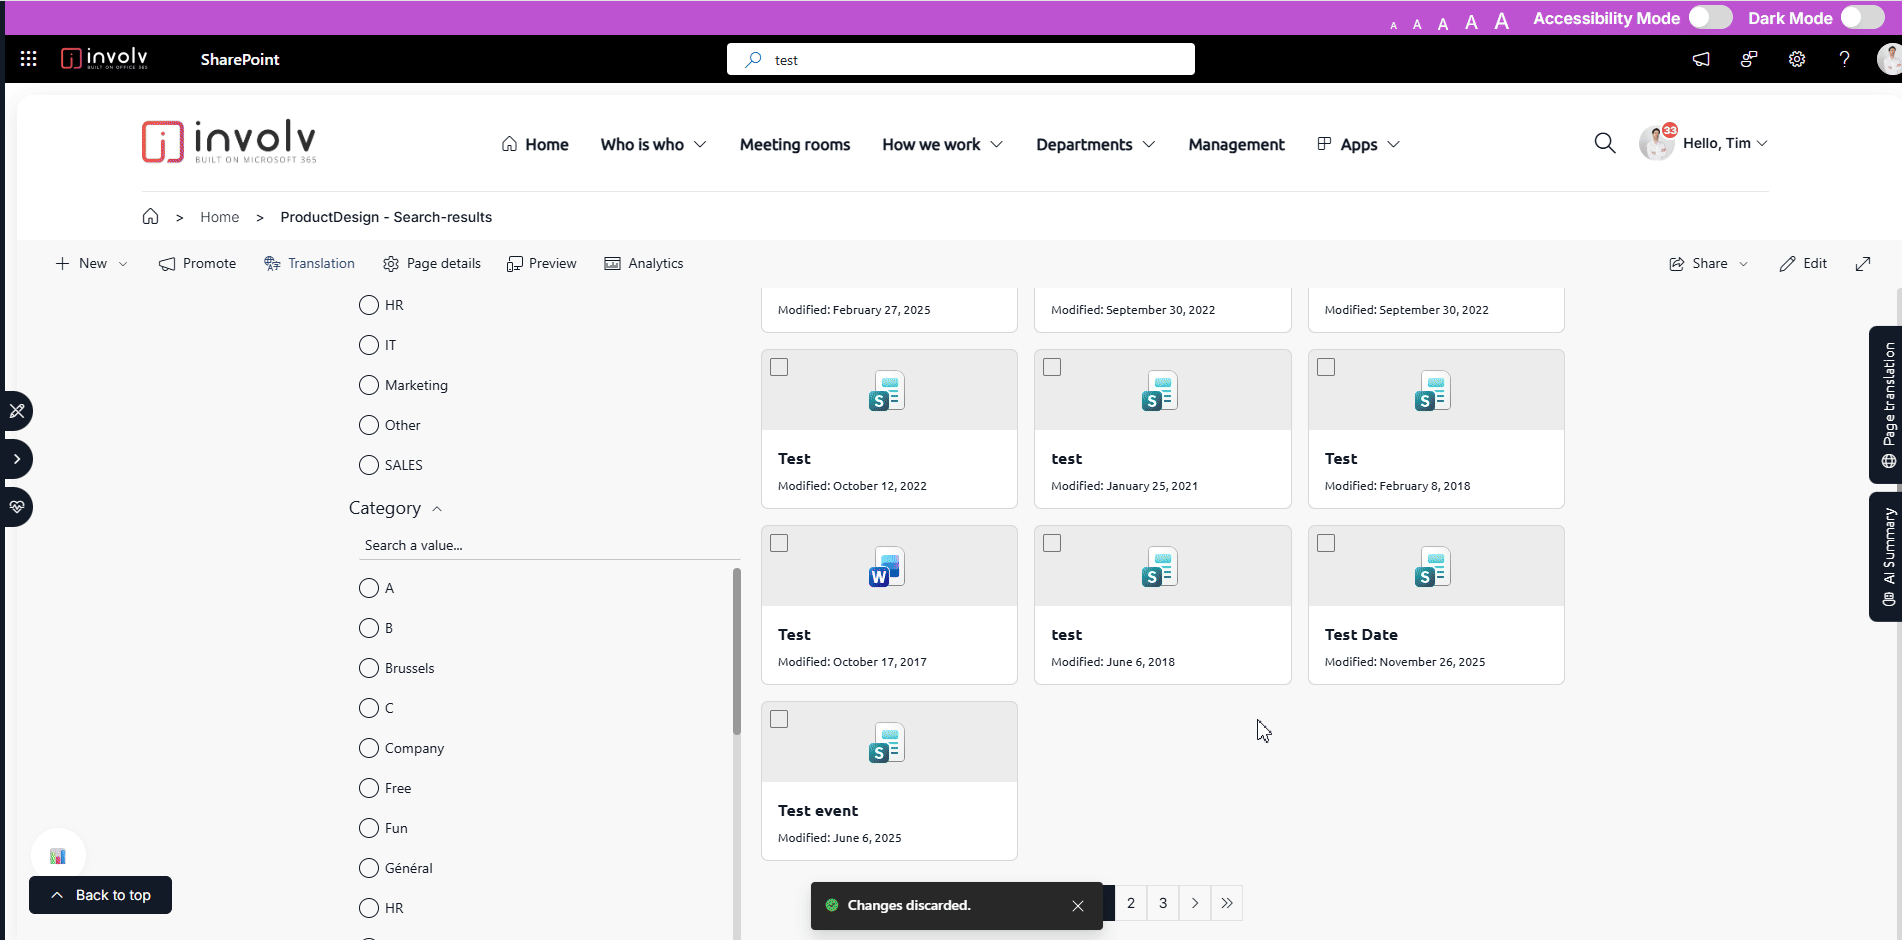Screen dimensions: 1902x940
Task: Click the breadcrumb home icon
Action: [150, 216]
